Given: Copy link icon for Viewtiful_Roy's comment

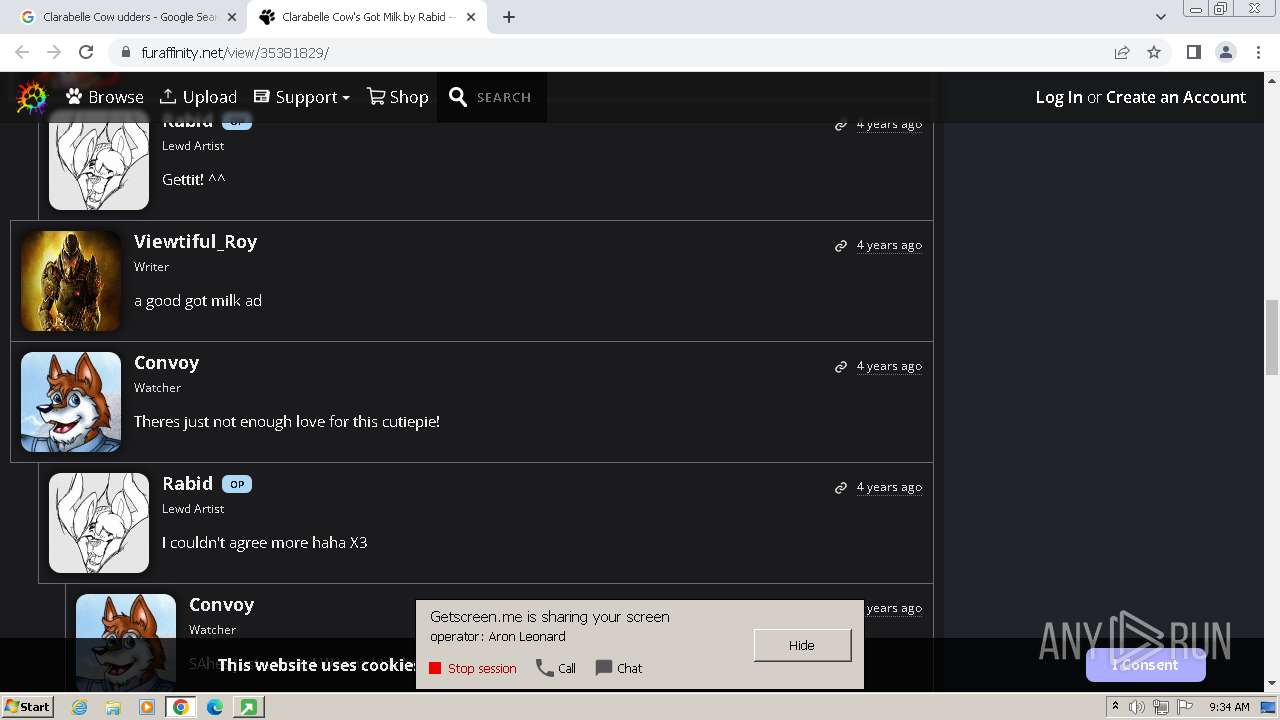Looking at the screenshot, I should (841, 246).
